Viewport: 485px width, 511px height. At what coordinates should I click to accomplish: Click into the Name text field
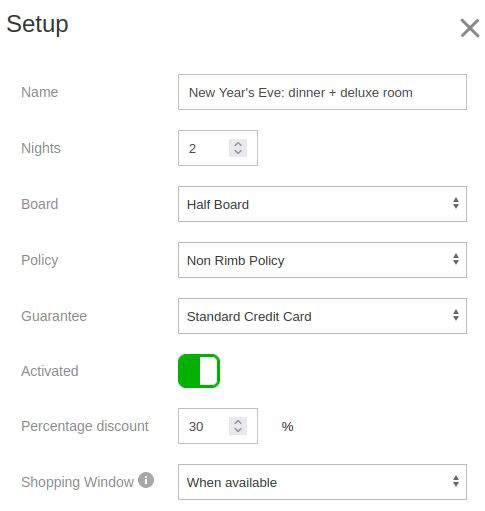(x=322, y=92)
